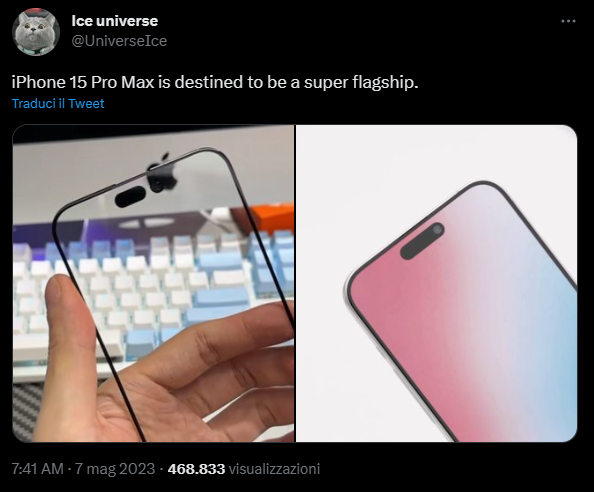
Task: Click the 7 mag 2023 date
Action: click(115, 469)
